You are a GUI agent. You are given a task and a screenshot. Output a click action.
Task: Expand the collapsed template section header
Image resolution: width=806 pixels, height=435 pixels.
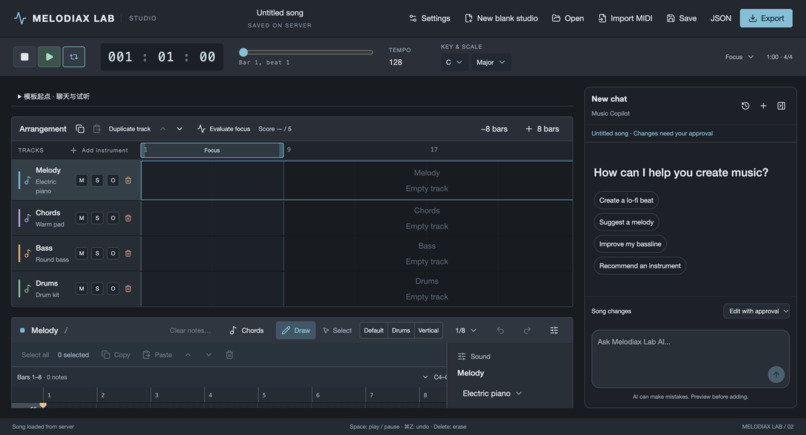(x=53, y=97)
